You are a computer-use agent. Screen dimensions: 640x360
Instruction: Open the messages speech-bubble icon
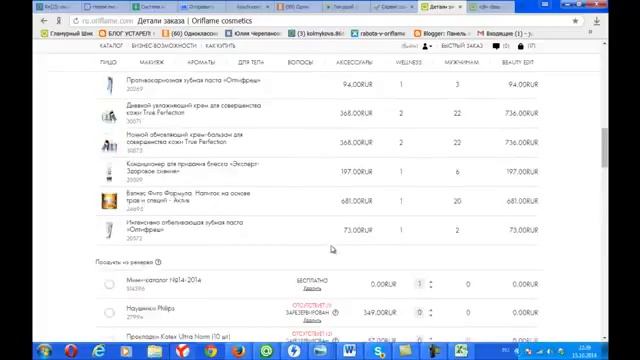tap(496, 46)
